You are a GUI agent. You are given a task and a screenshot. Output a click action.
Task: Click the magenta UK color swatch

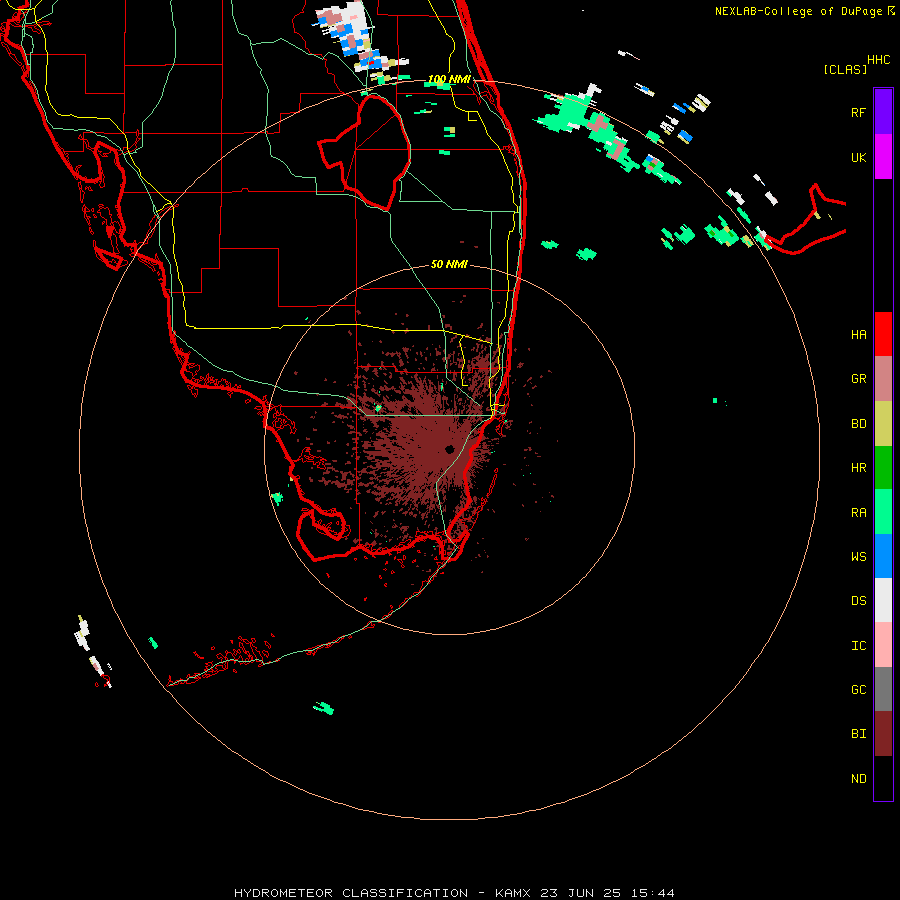click(883, 157)
